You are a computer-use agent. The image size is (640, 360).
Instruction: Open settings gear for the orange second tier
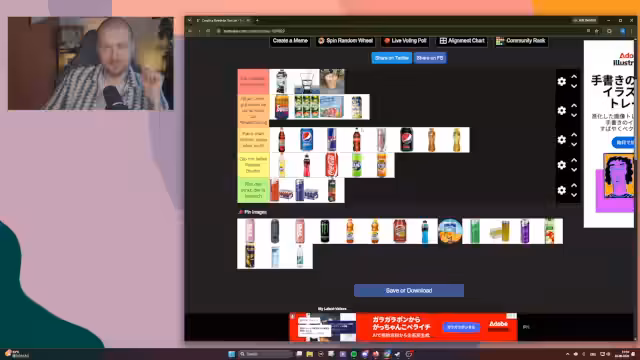pos(562,110)
